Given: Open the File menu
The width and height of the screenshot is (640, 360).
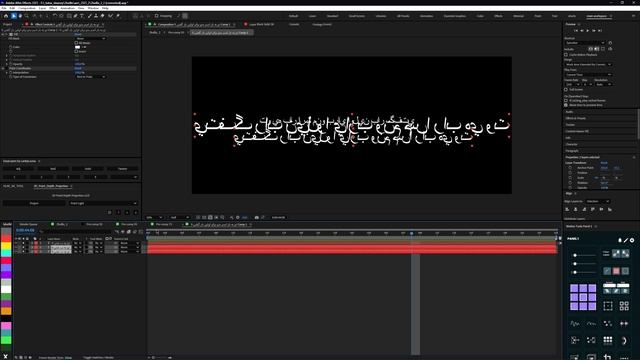Looking at the screenshot, I should [4, 8].
